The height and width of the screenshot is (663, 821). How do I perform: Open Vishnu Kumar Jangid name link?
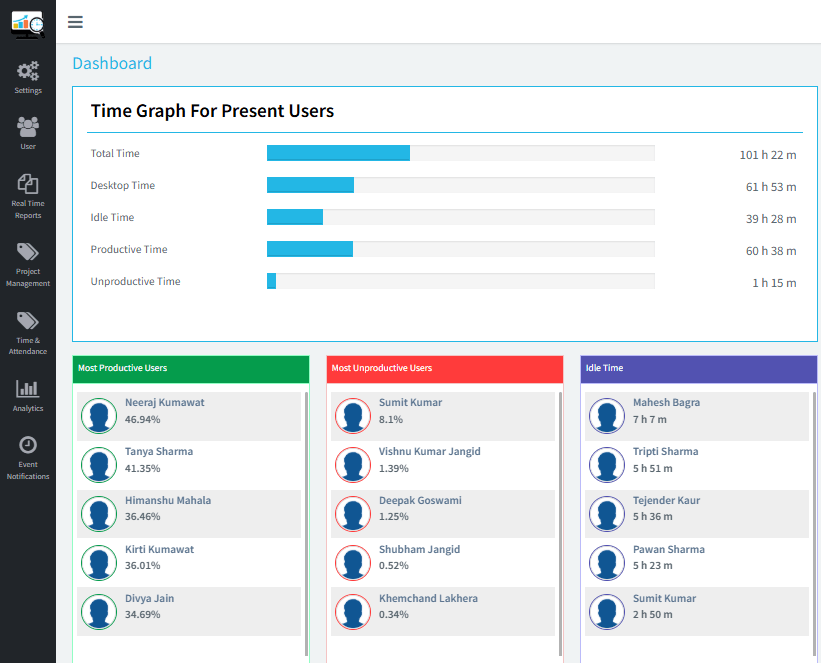point(429,451)
